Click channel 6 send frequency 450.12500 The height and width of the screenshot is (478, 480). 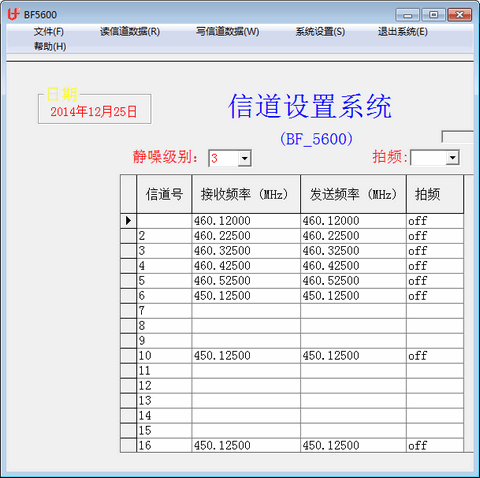pyautogui.click(x=353, y=296)
